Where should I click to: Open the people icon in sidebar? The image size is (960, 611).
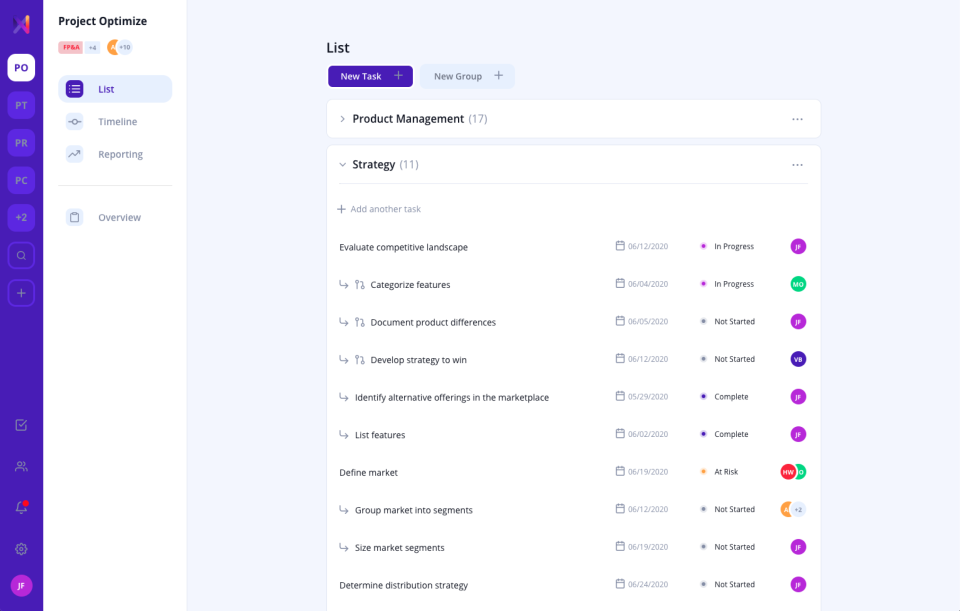click(21, 466)
